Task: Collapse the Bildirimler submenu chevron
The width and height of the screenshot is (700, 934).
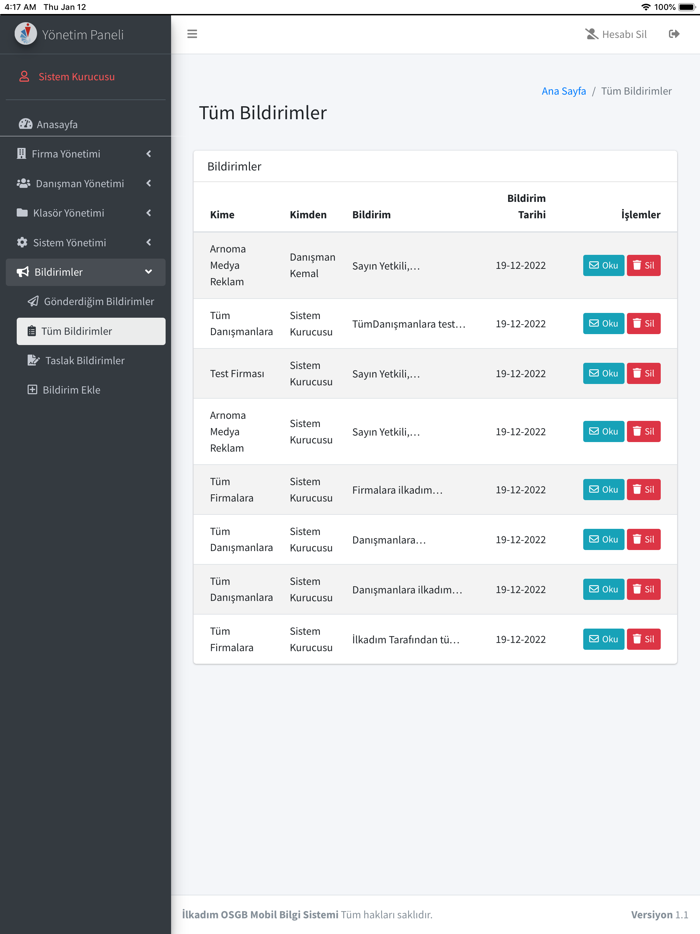Action: pyautogui.click(x=148, y=272)
